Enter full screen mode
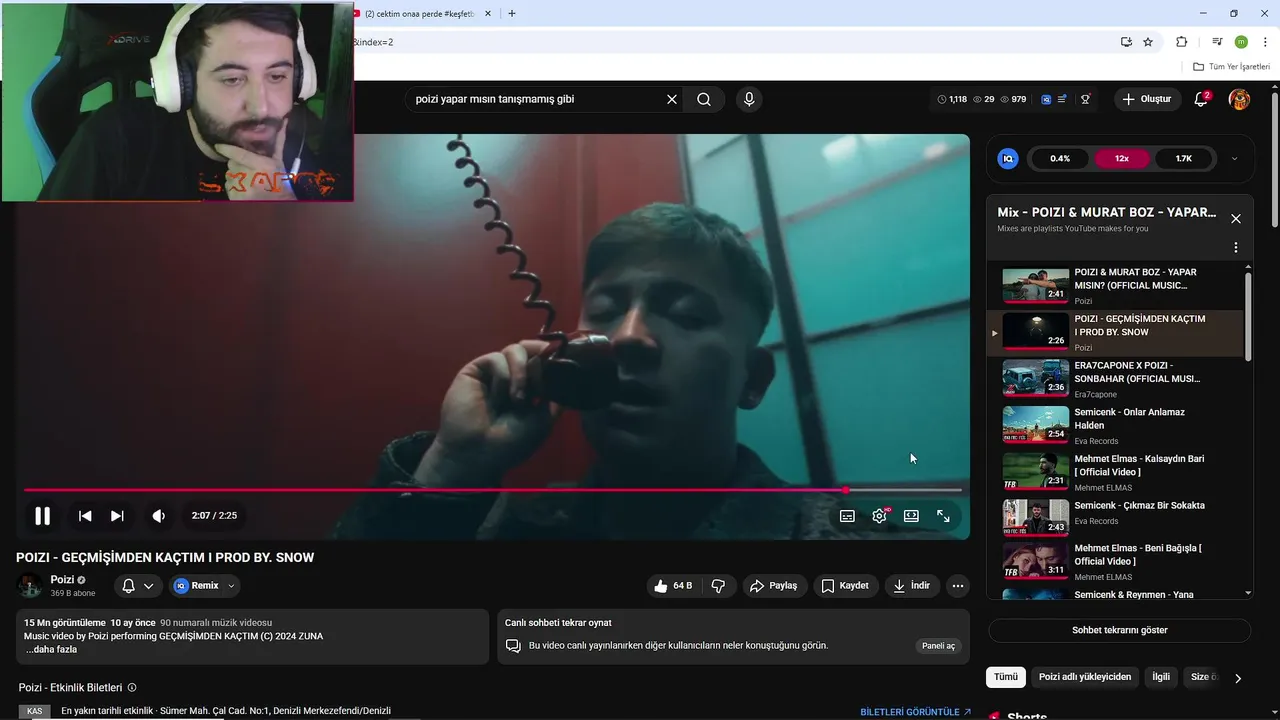This screenshot has width=1280, height=720. click(943, 516)
